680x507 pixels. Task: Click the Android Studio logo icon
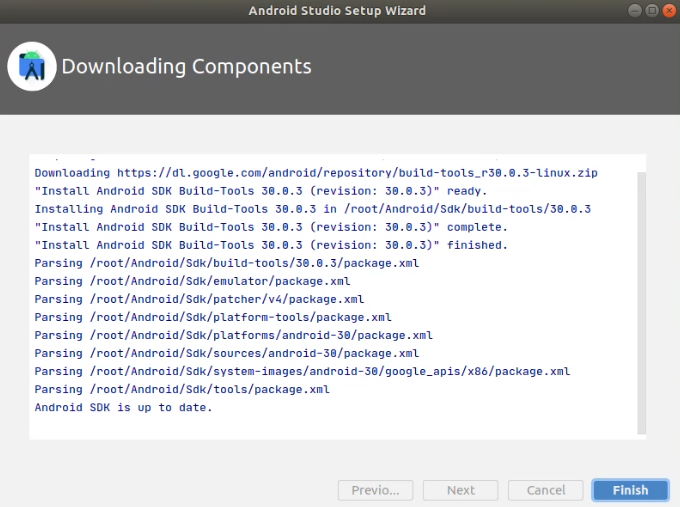[x=32, y=66]
